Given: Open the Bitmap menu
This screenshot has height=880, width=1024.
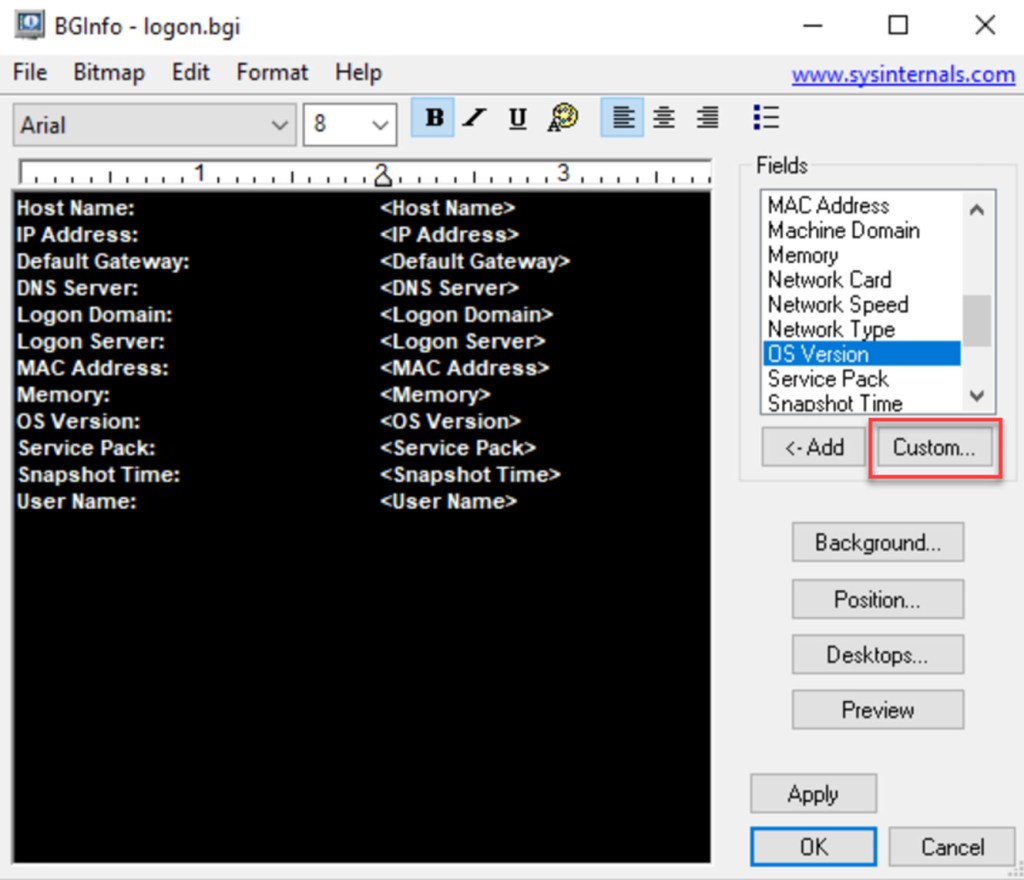Looking at the screenshot, I should [109, 73].
